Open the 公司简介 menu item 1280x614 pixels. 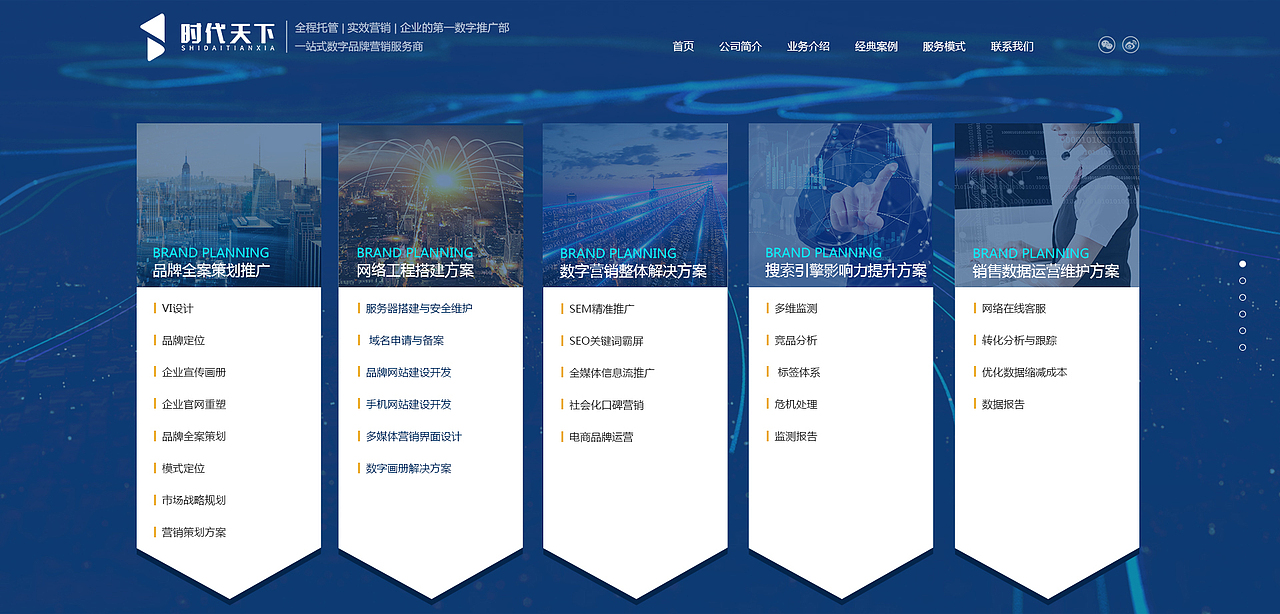(x=740, y=46)
